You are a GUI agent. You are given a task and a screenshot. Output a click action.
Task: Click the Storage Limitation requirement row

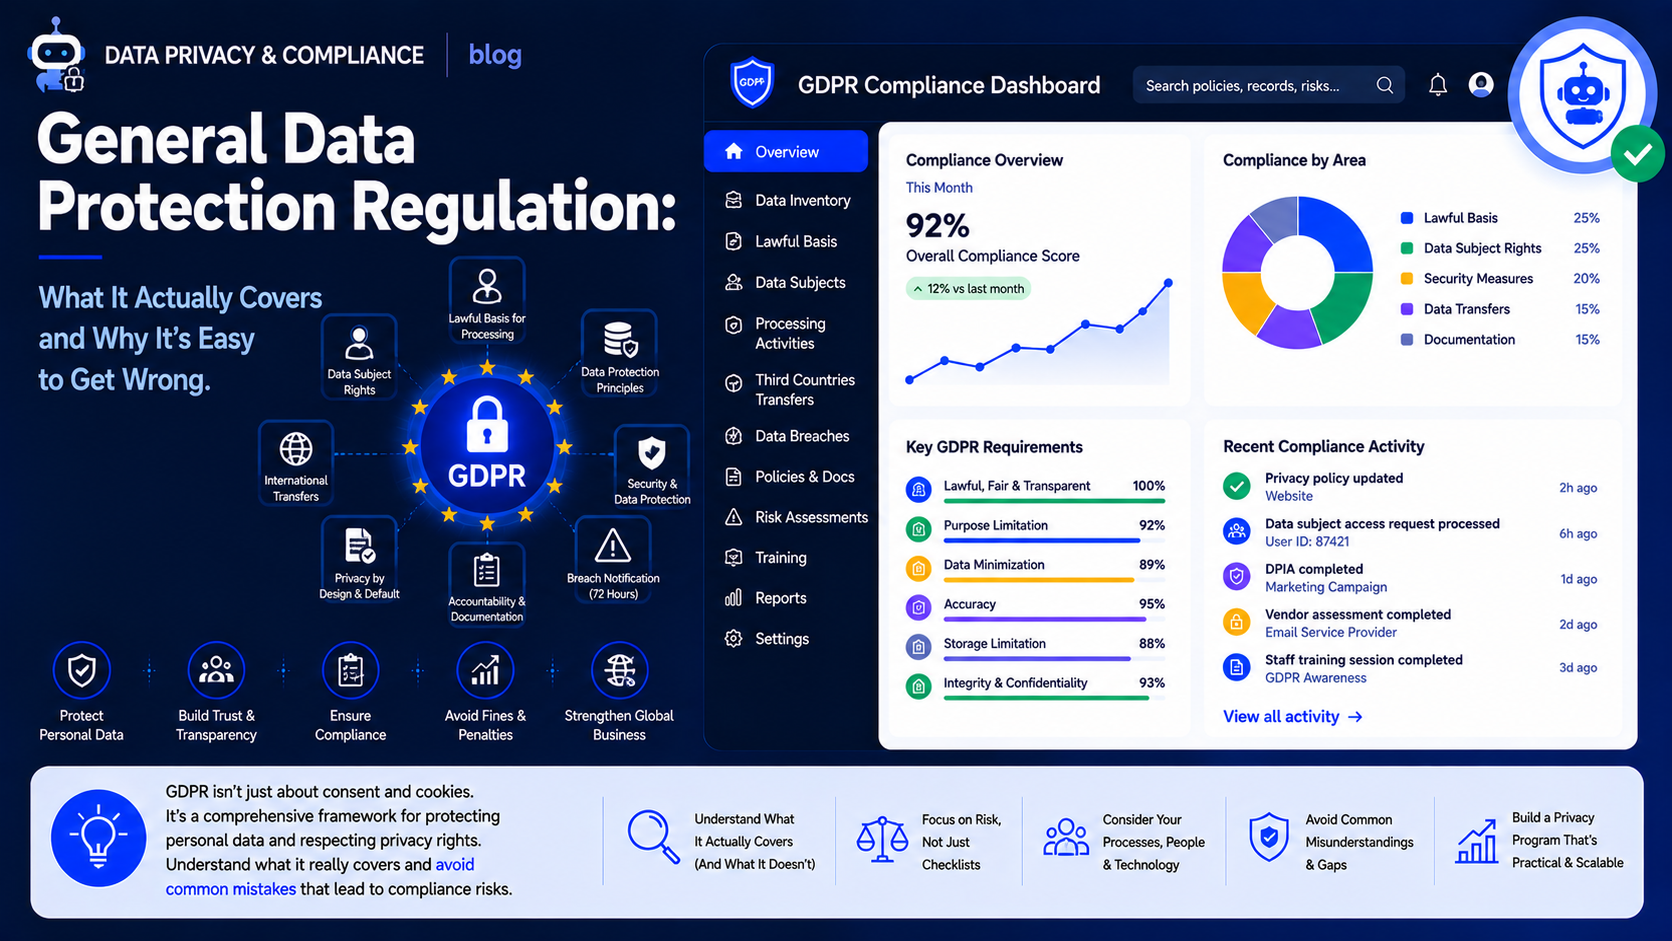point(1035,648)
